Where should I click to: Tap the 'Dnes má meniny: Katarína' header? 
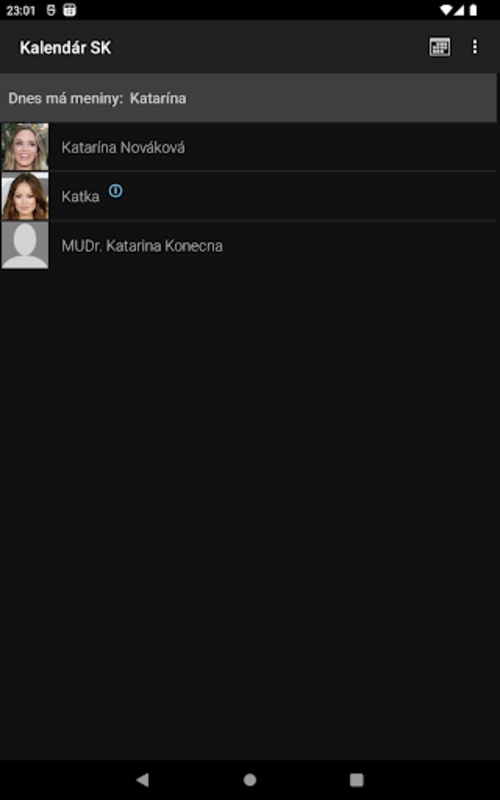(248, 98)
